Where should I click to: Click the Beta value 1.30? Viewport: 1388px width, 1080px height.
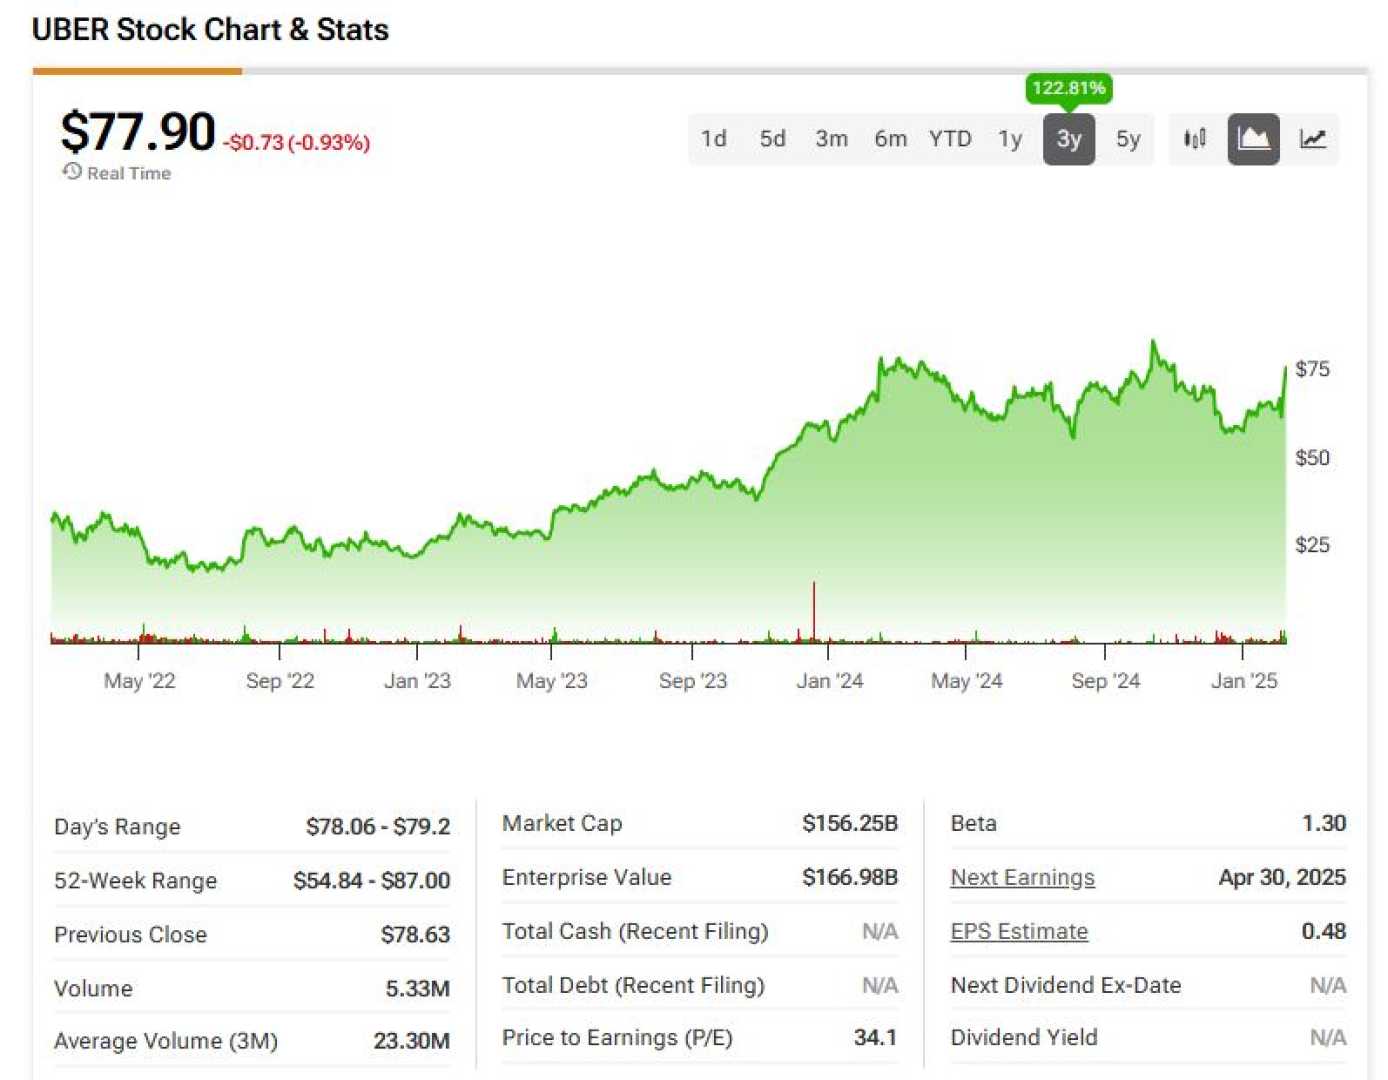1324,823
